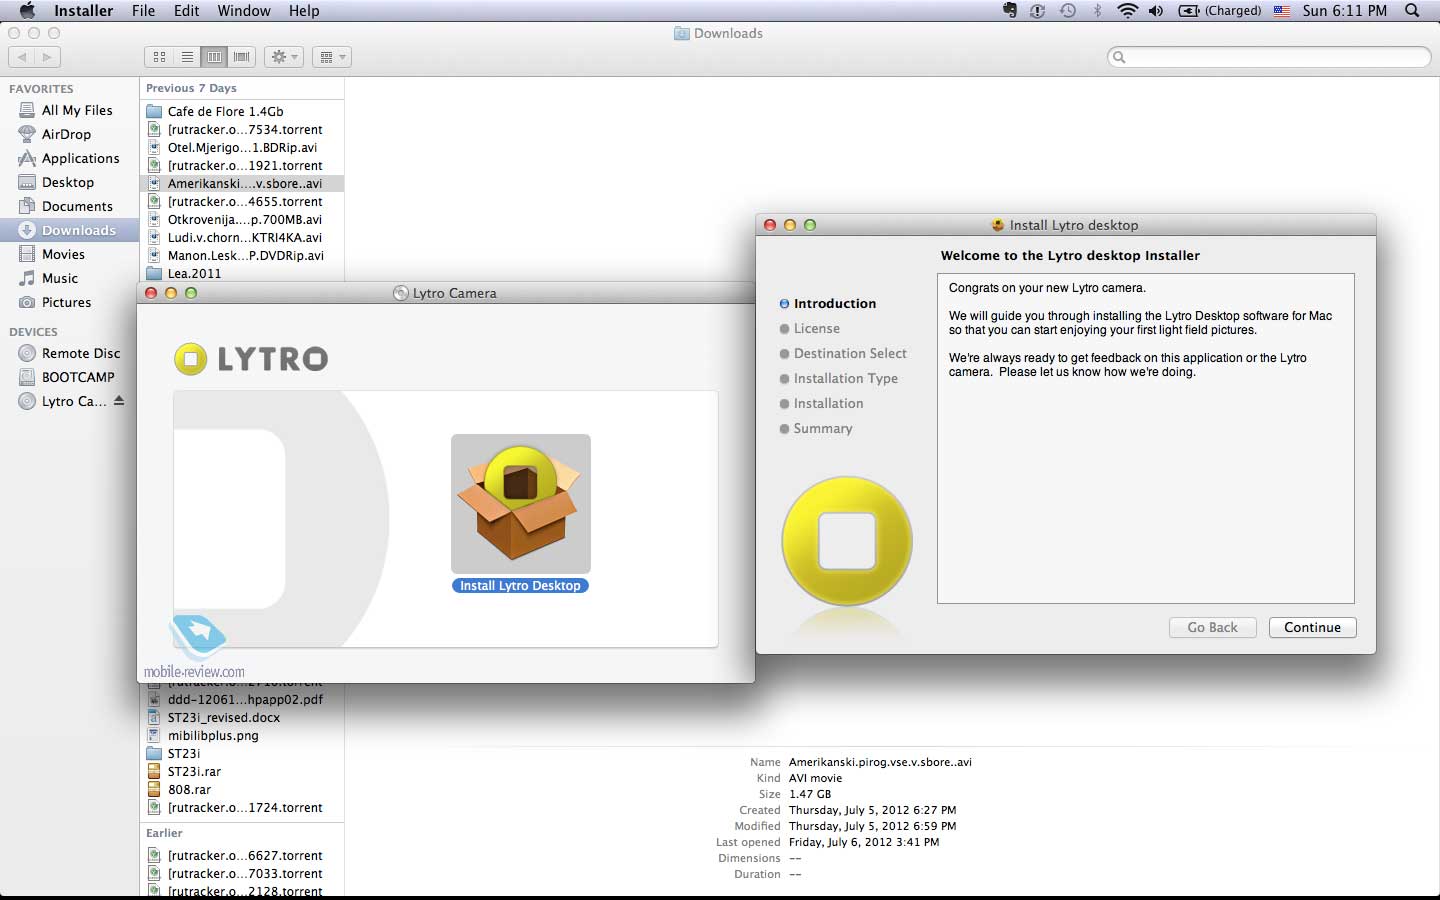The height and width of the screenshot is (900, 1440).
Task: Click the Install Lytro Desktop package icon
Action: (x=520, y=503)
